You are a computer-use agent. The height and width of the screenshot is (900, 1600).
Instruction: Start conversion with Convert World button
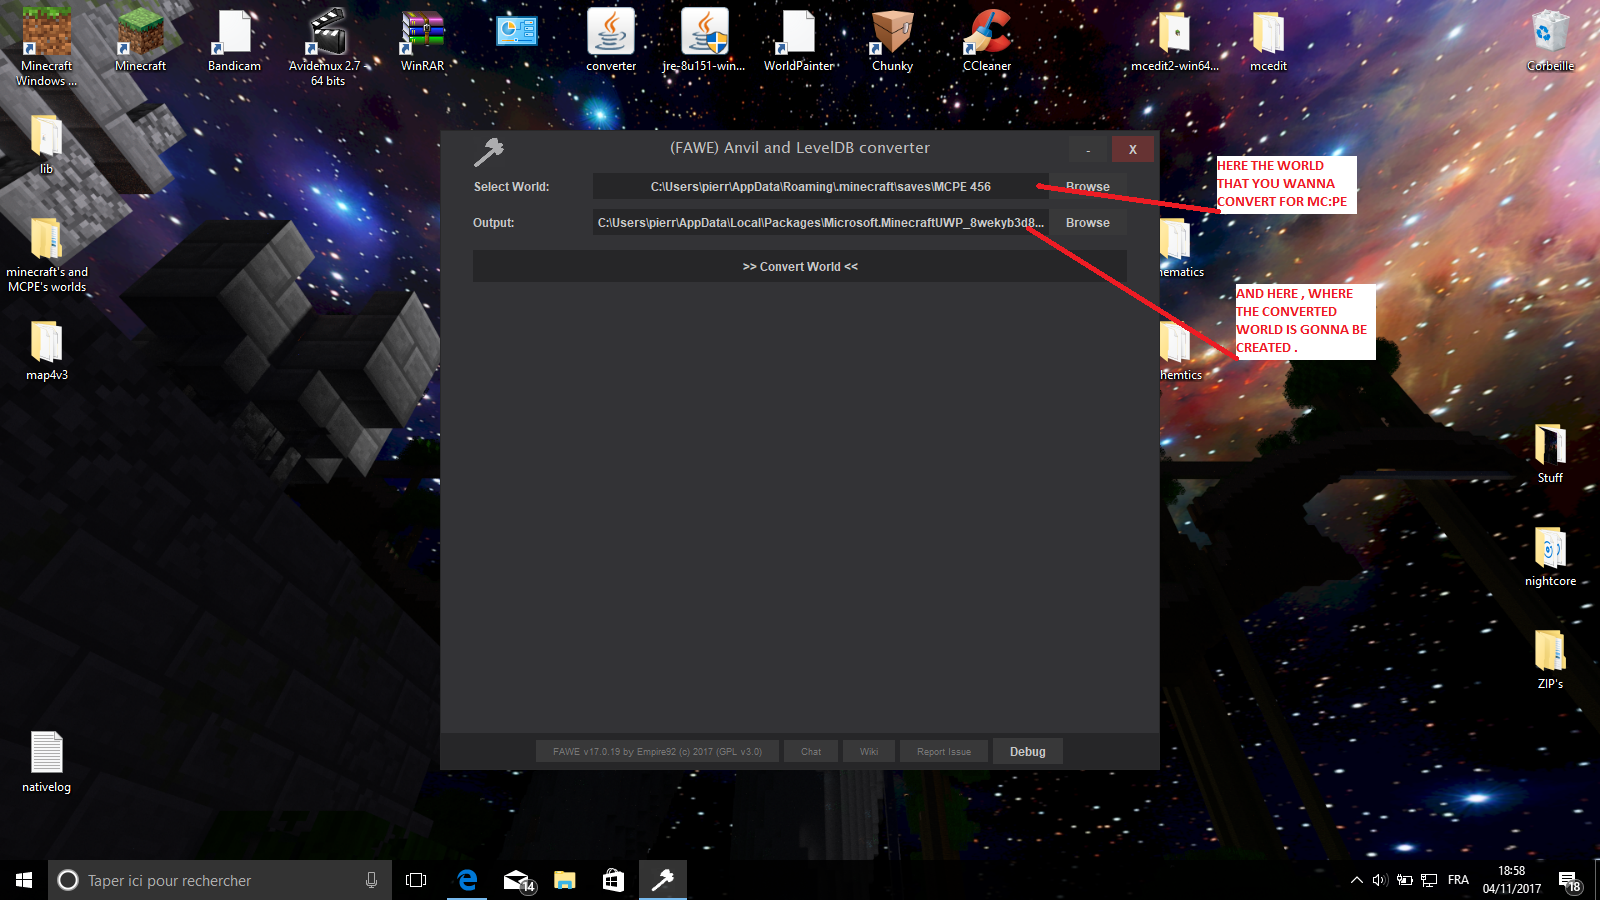click(x=800, y=267)
